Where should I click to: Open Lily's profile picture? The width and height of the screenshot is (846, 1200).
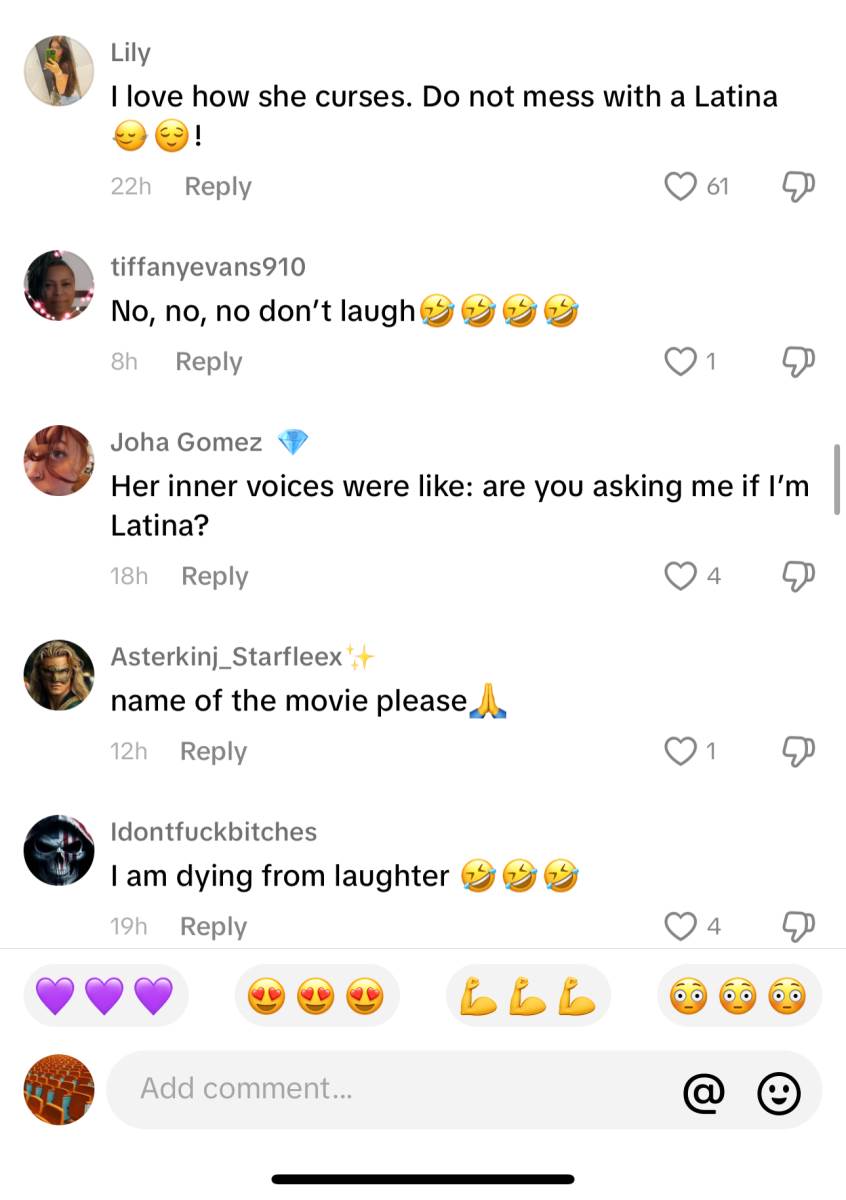point(59,70)
